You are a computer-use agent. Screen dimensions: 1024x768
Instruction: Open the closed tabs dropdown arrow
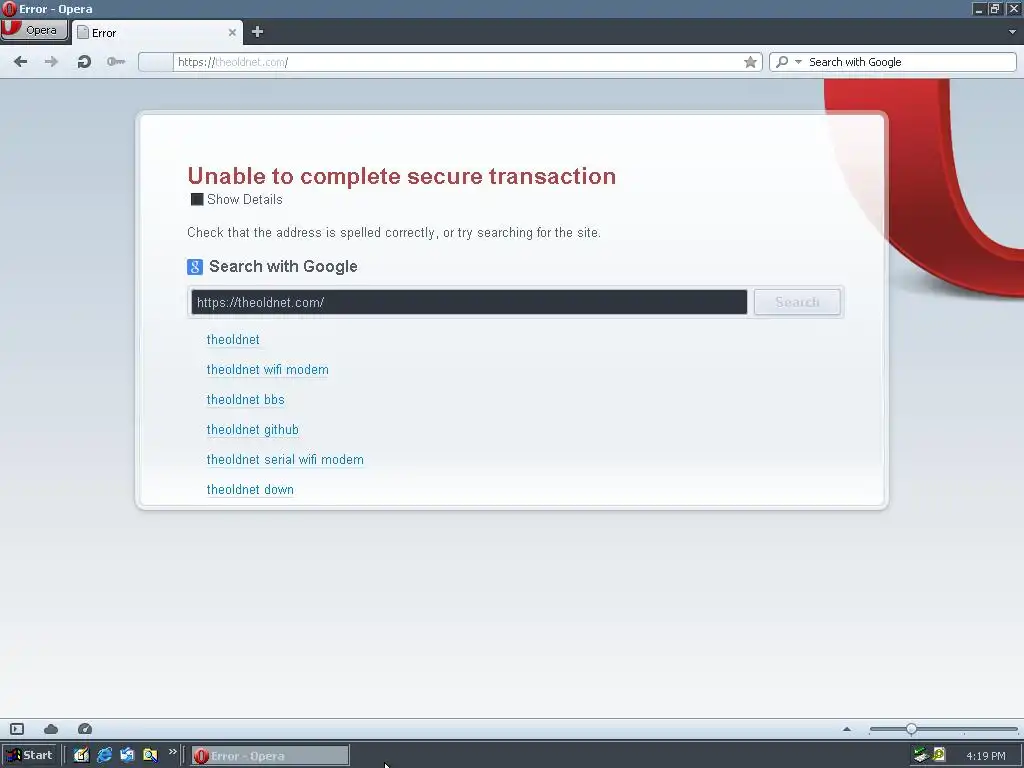tap(1012, 31)
